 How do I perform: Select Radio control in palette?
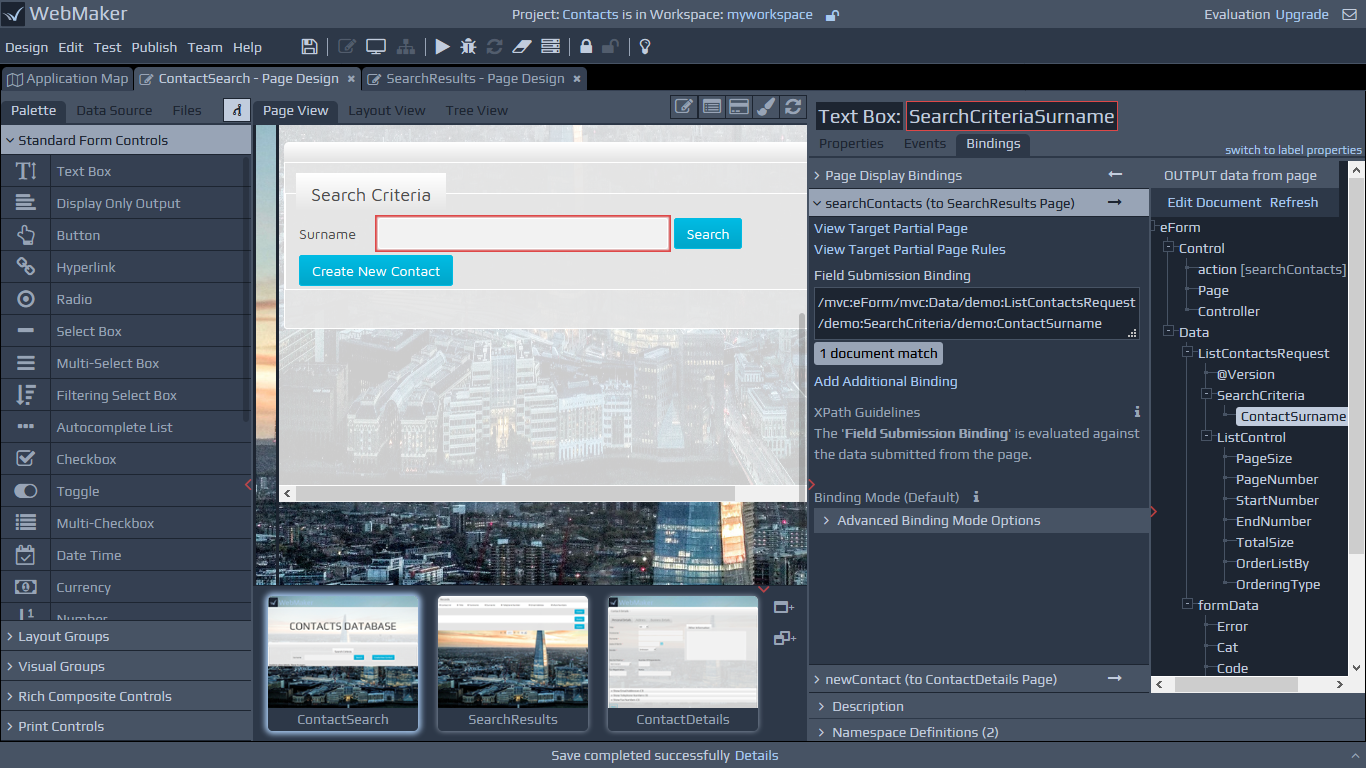125,299
